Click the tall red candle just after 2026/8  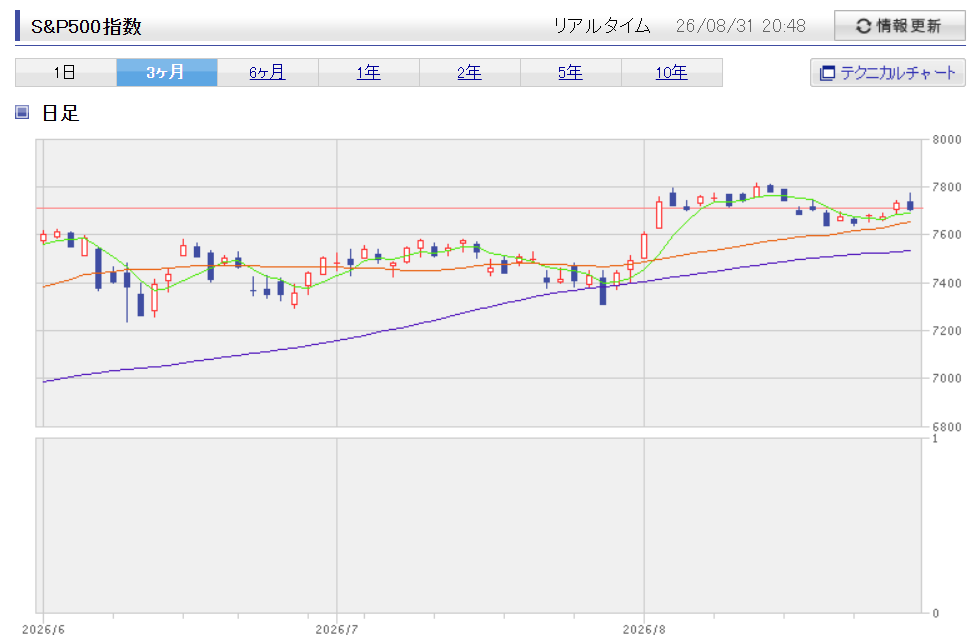[659, 214]
